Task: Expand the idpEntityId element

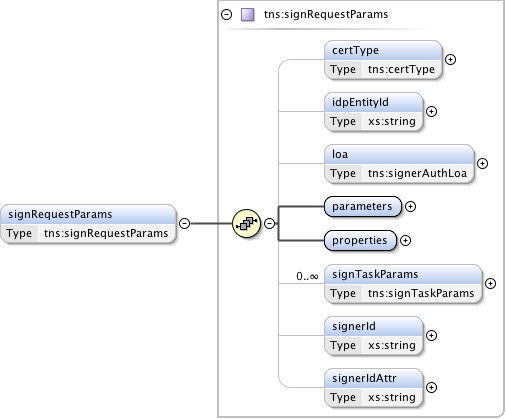Action: click(431, 112)
